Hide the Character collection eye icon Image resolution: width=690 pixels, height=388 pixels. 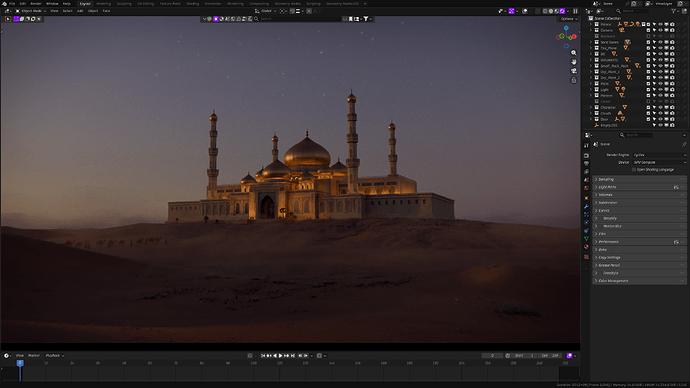[661, 107]
